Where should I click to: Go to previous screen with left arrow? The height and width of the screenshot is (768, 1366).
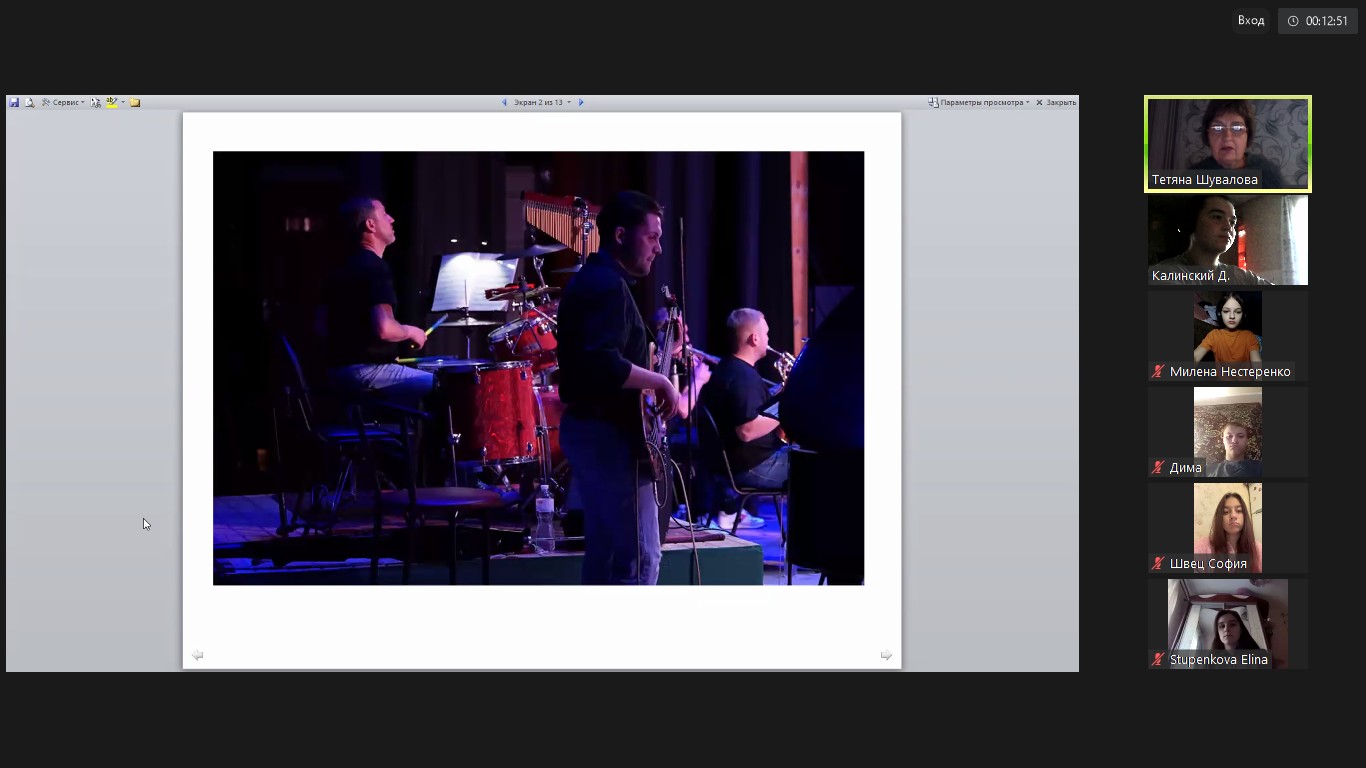505,102
